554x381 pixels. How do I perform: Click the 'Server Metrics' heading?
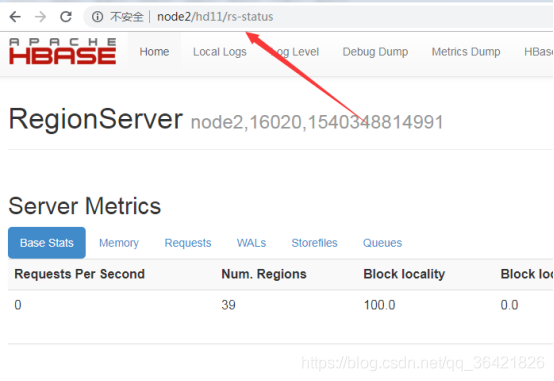click(84, 206)
